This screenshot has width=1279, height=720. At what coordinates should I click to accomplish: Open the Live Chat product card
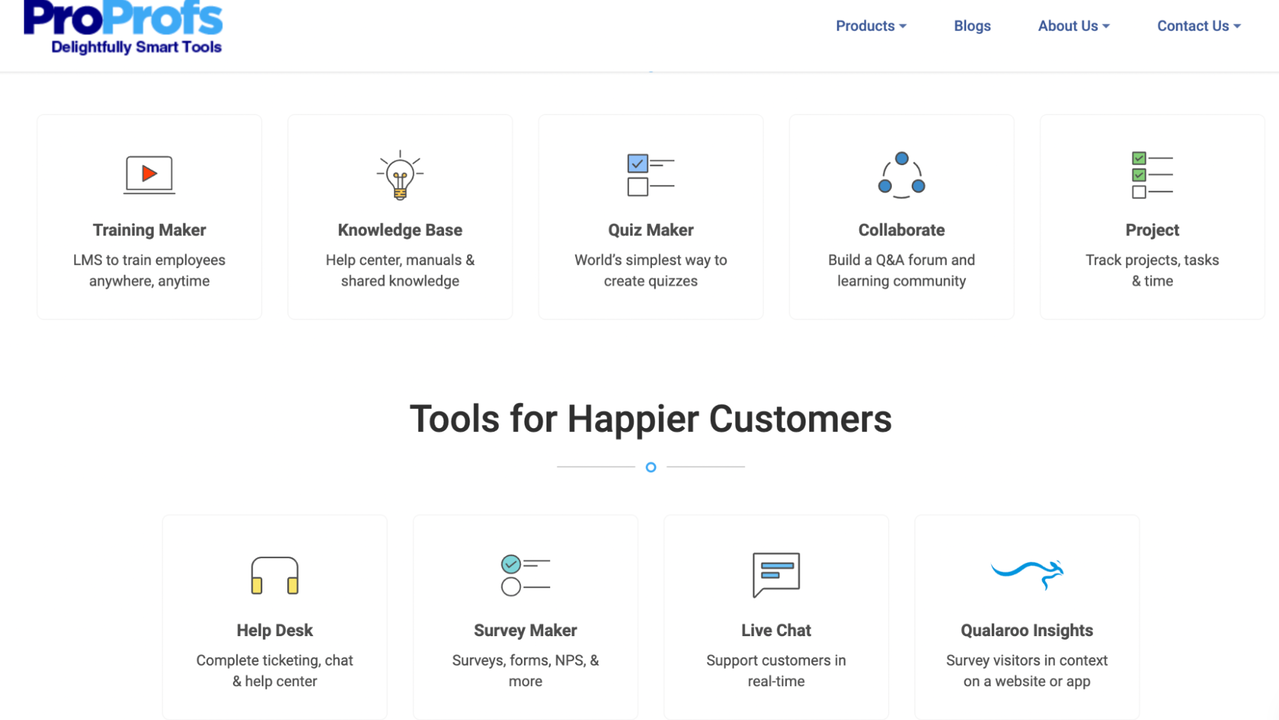776,617
